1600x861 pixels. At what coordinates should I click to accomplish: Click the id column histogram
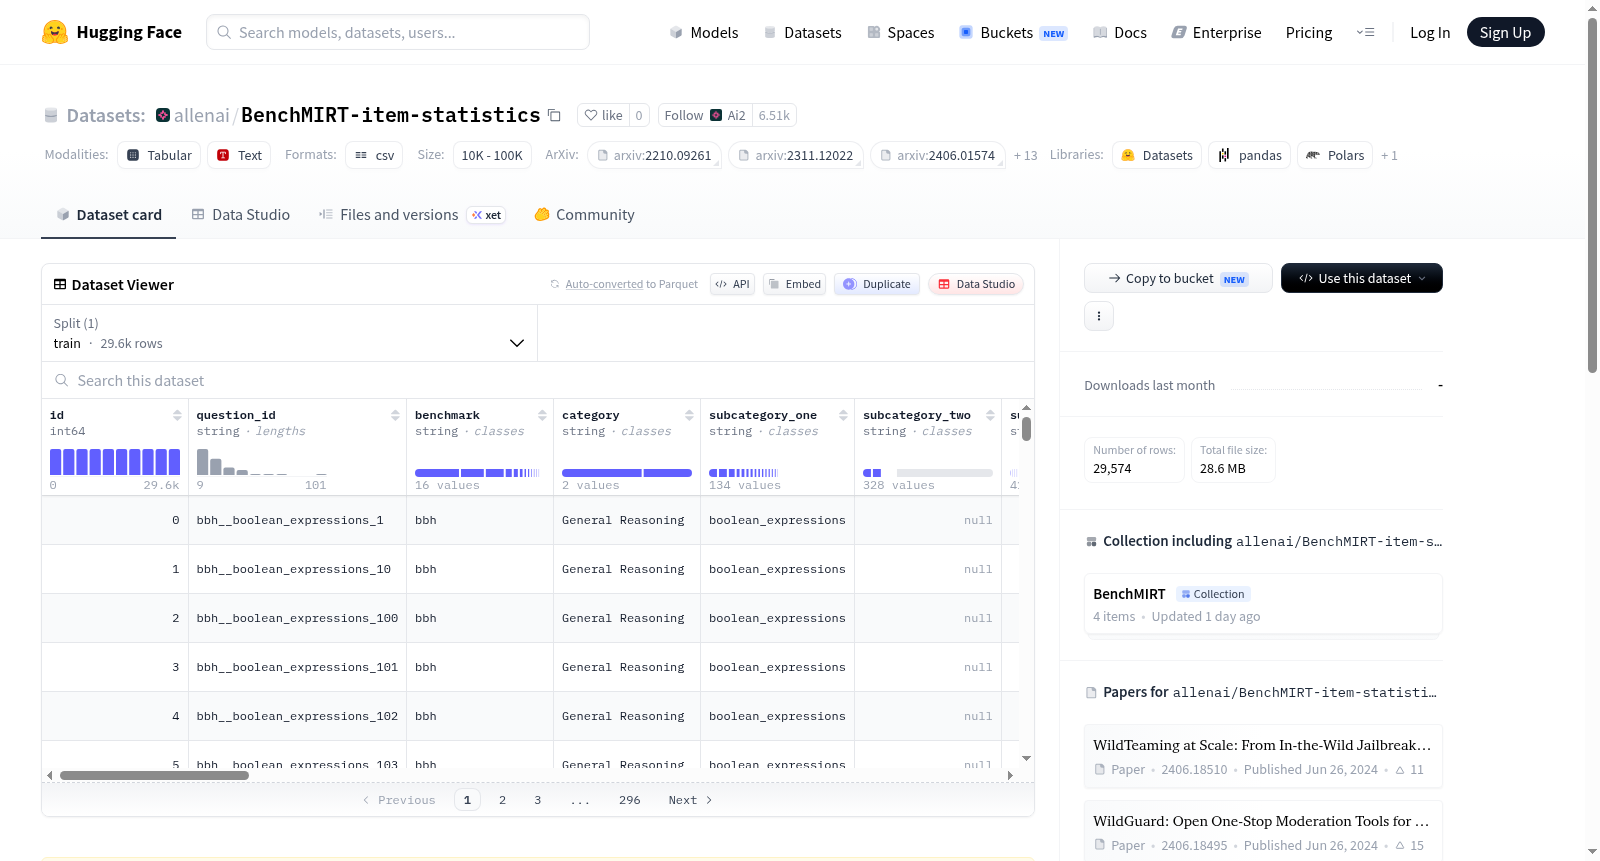pos(115,461)
